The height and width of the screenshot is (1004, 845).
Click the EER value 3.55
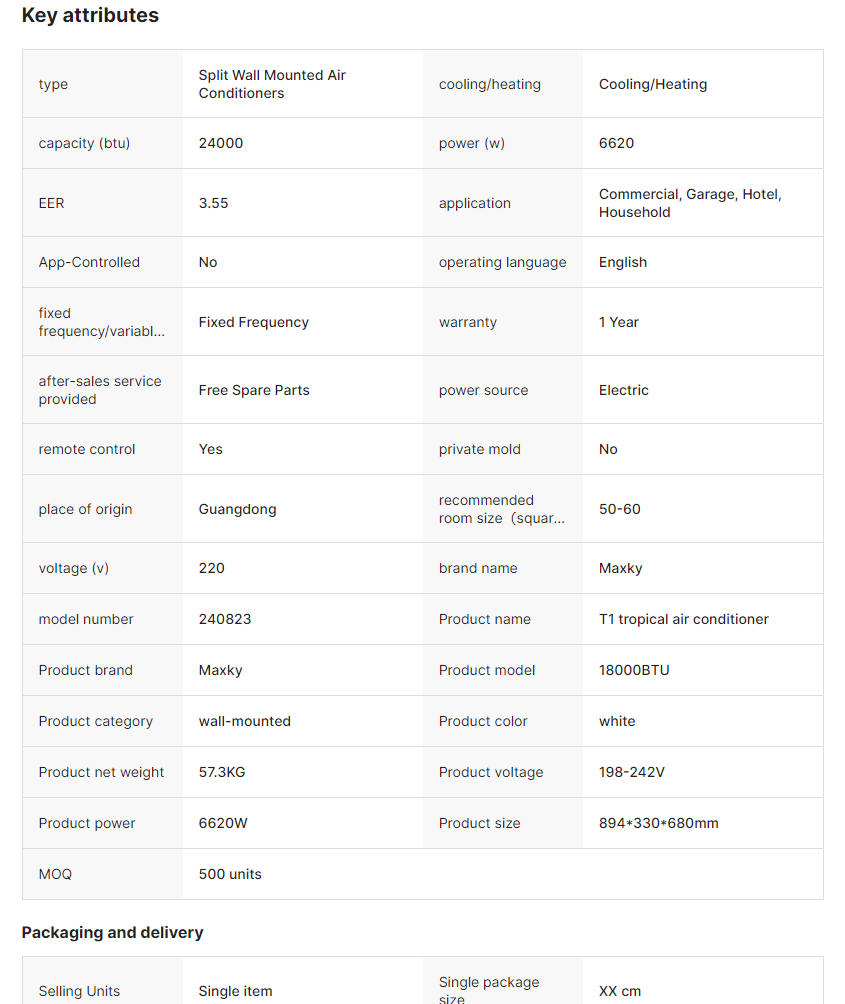tap(214, 203)
